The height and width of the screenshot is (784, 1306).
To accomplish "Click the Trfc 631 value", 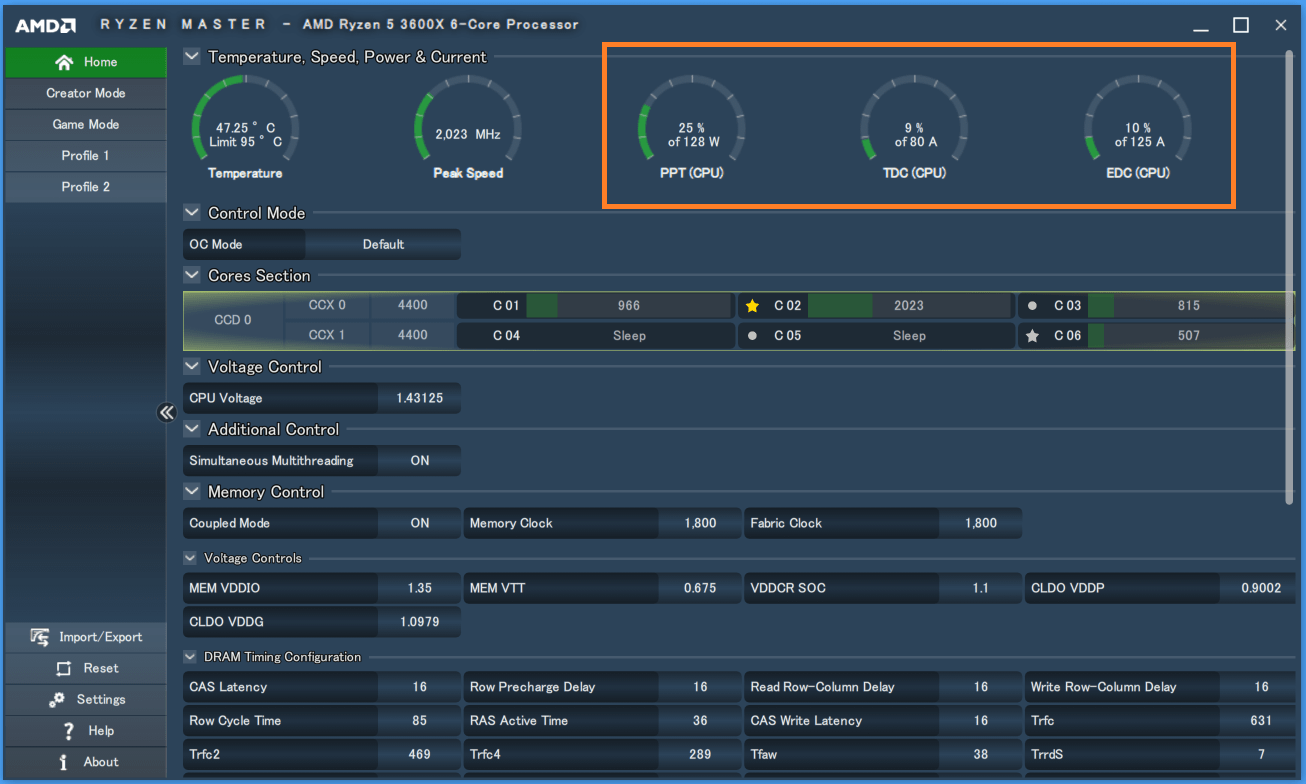I will (1261, 721).
